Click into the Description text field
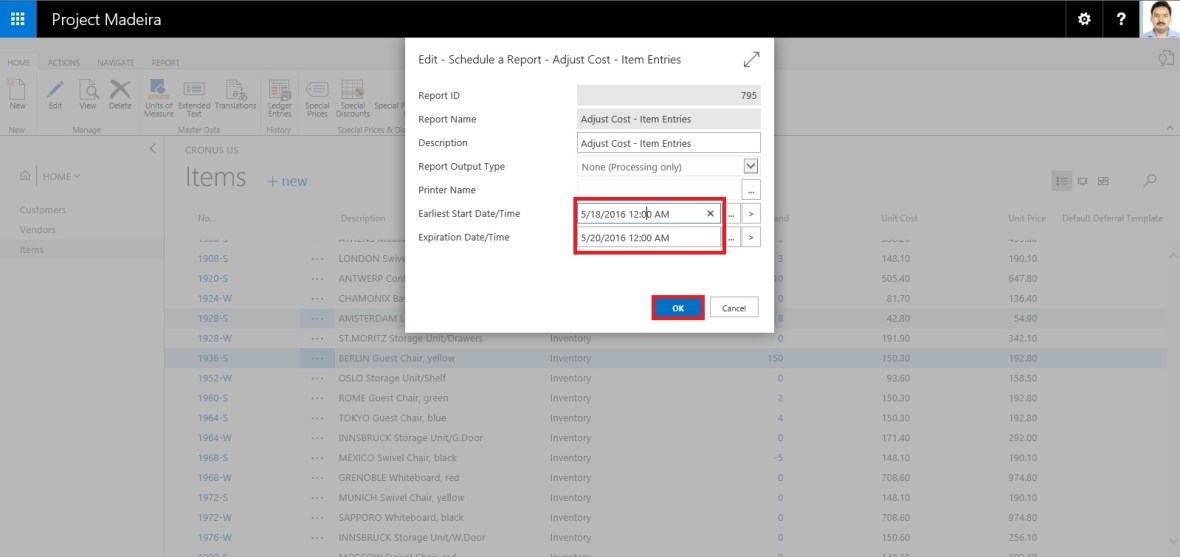 point(668,143)
